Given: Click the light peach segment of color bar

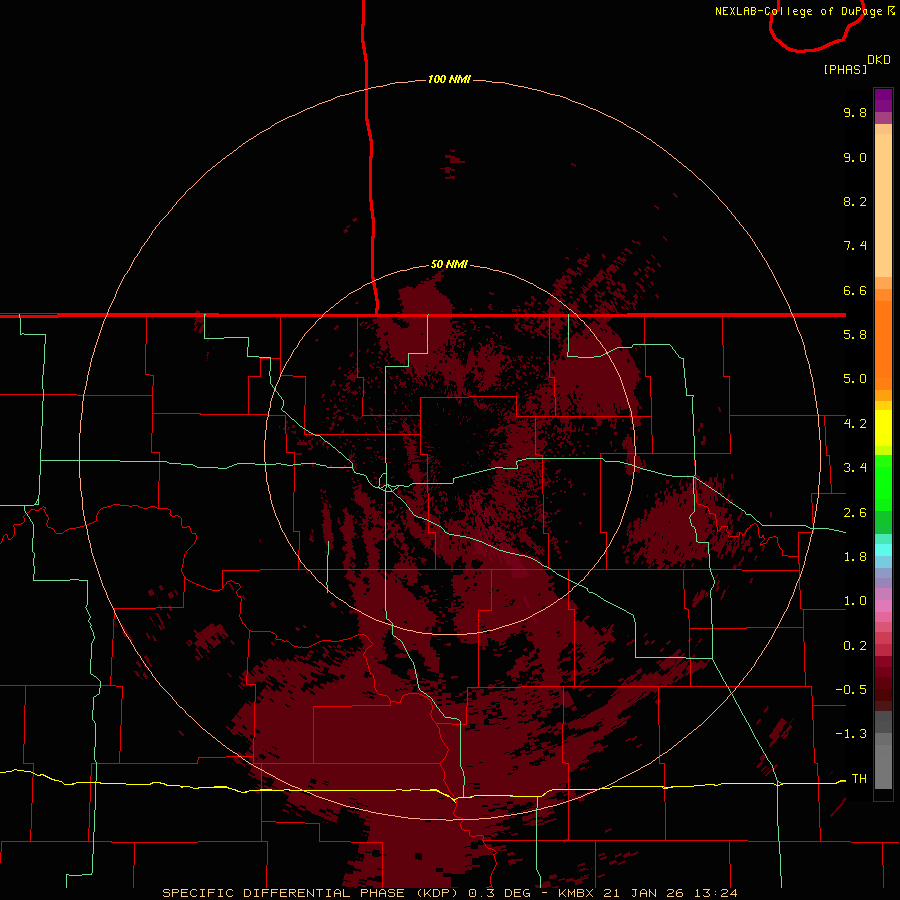Looking at the screenshot, I should point(883,205).
